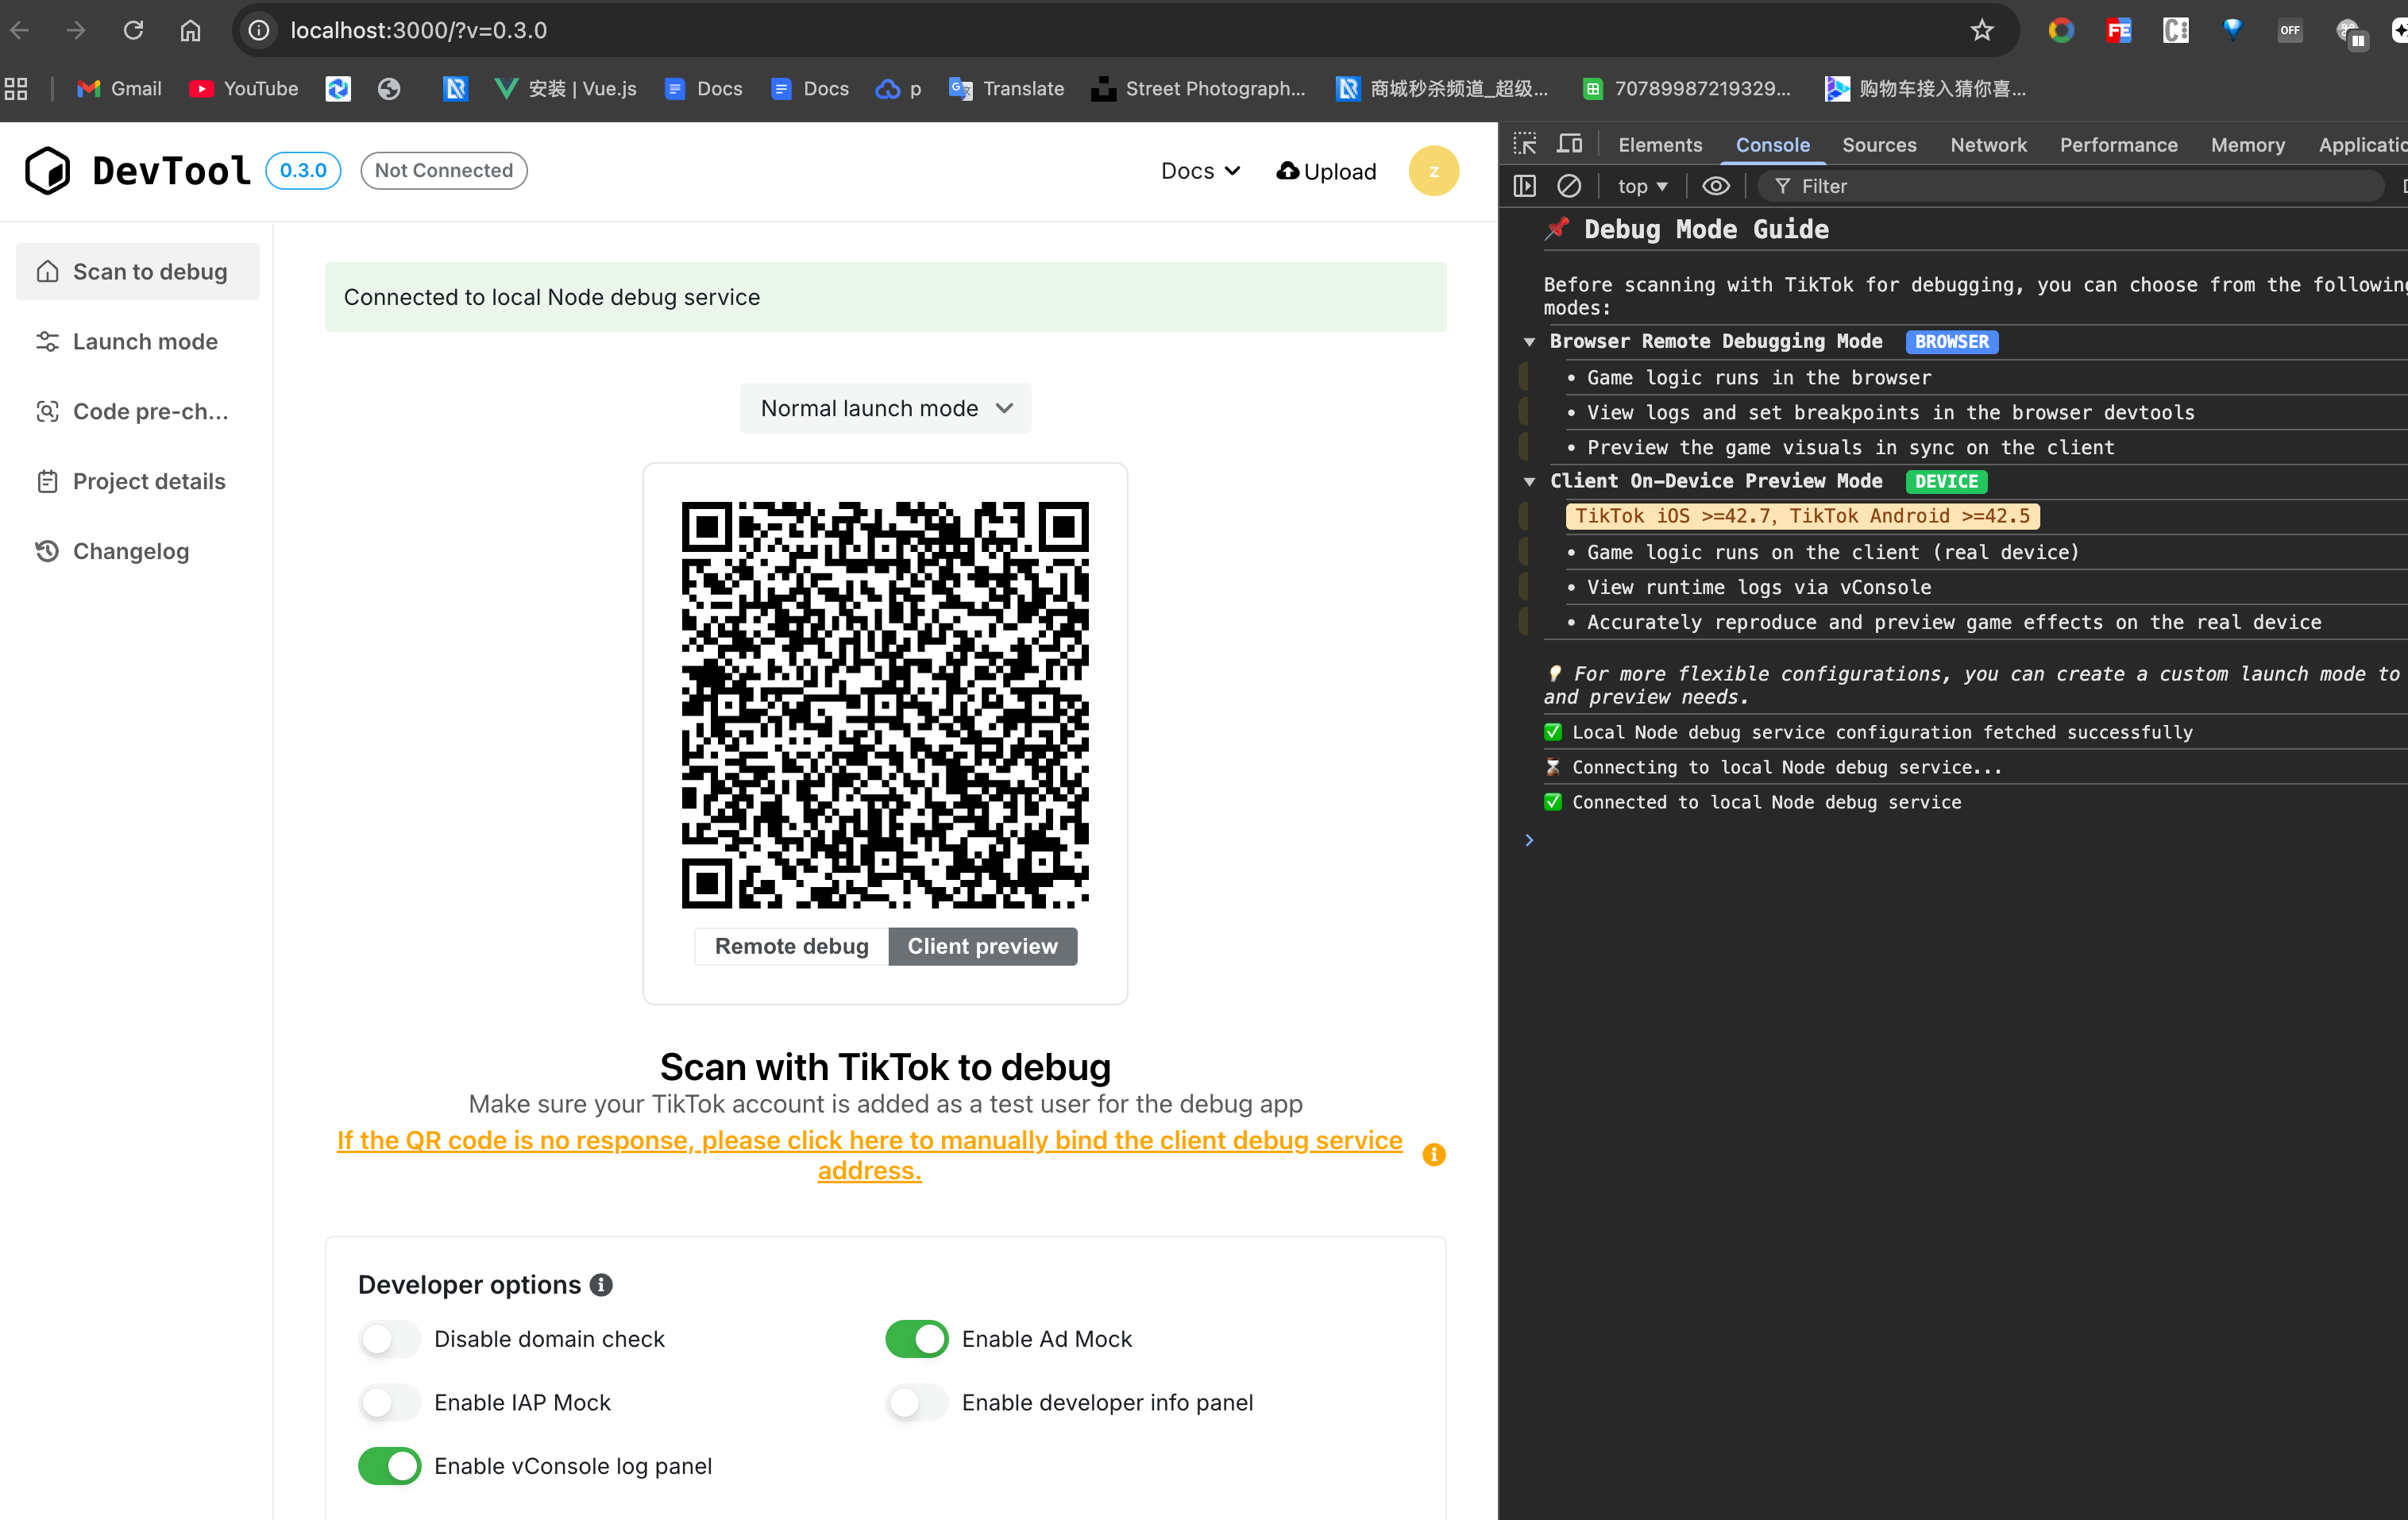This screenshot has width=2408, height=1520.
Task: Open Project details in sidebar
Action: coord(138,481)
